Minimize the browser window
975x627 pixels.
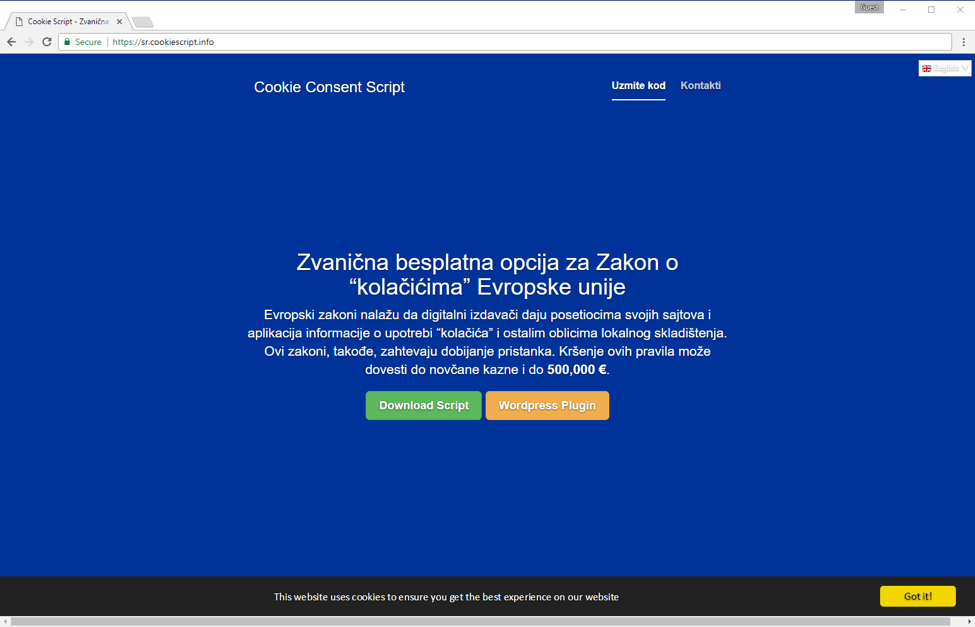tap(902, 9)
